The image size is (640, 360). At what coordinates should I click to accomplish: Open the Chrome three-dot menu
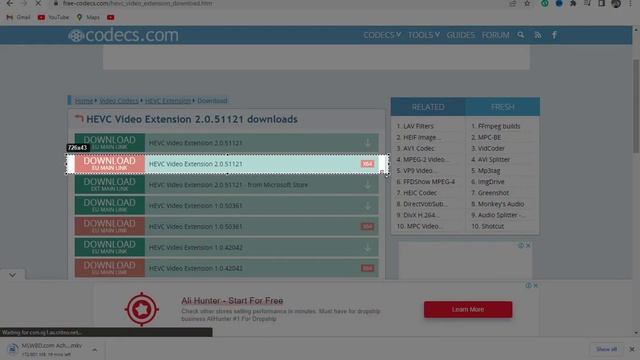pos(630,4)
